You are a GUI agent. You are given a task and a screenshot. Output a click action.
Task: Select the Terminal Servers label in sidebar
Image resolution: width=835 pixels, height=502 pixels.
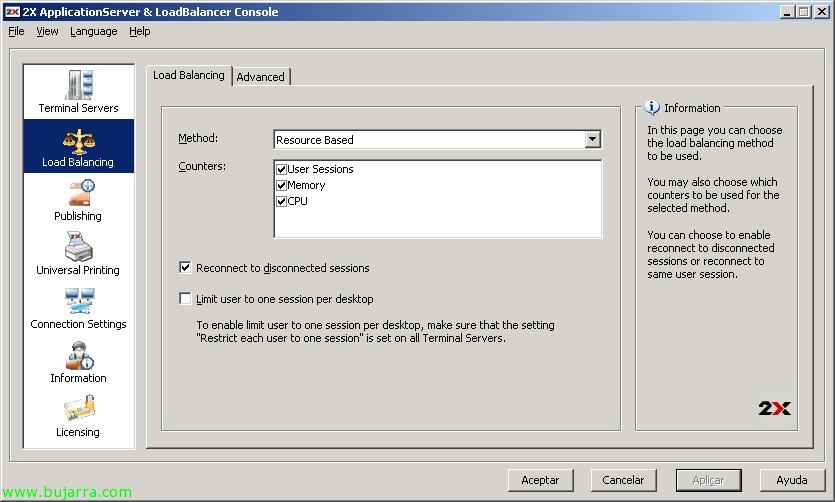coord(78,108)
